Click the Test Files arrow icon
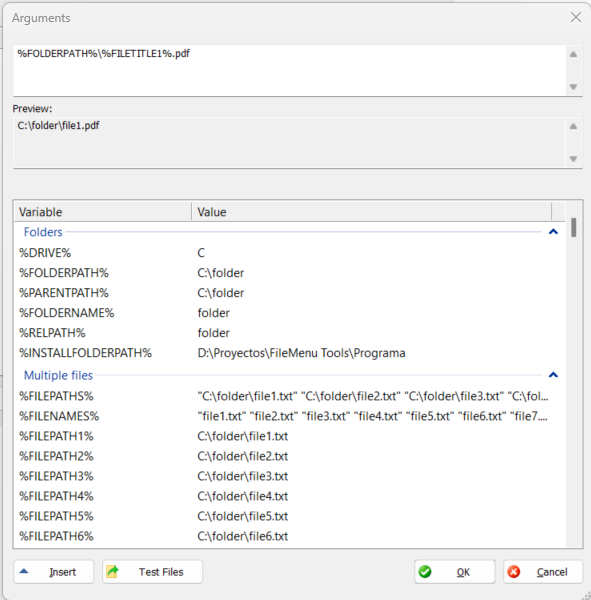This screenshot has width=591, height=600. tap(113, 572)
